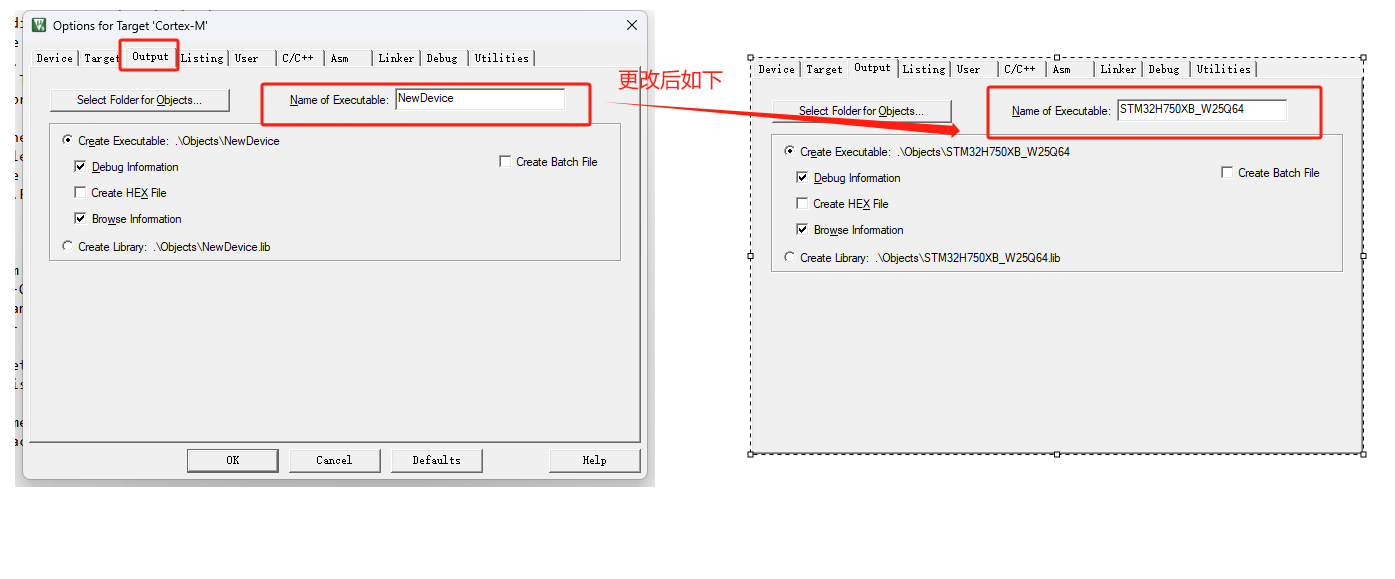1395x579 pixels.
Task: Open the Linker tab in the left dialog
Action: (x=396, y=58)
